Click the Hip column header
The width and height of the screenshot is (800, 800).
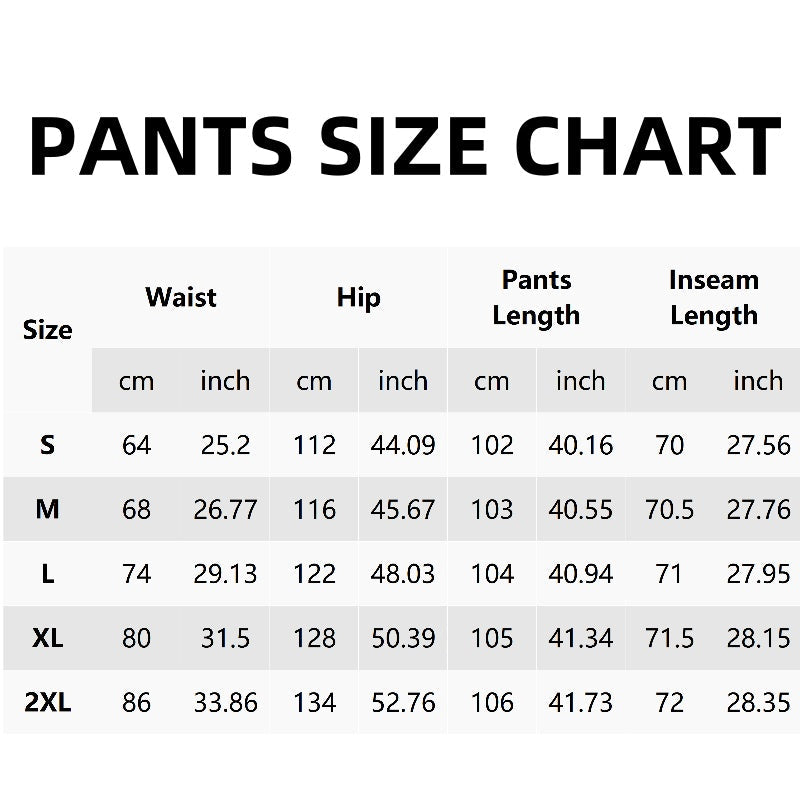[358, 297]
